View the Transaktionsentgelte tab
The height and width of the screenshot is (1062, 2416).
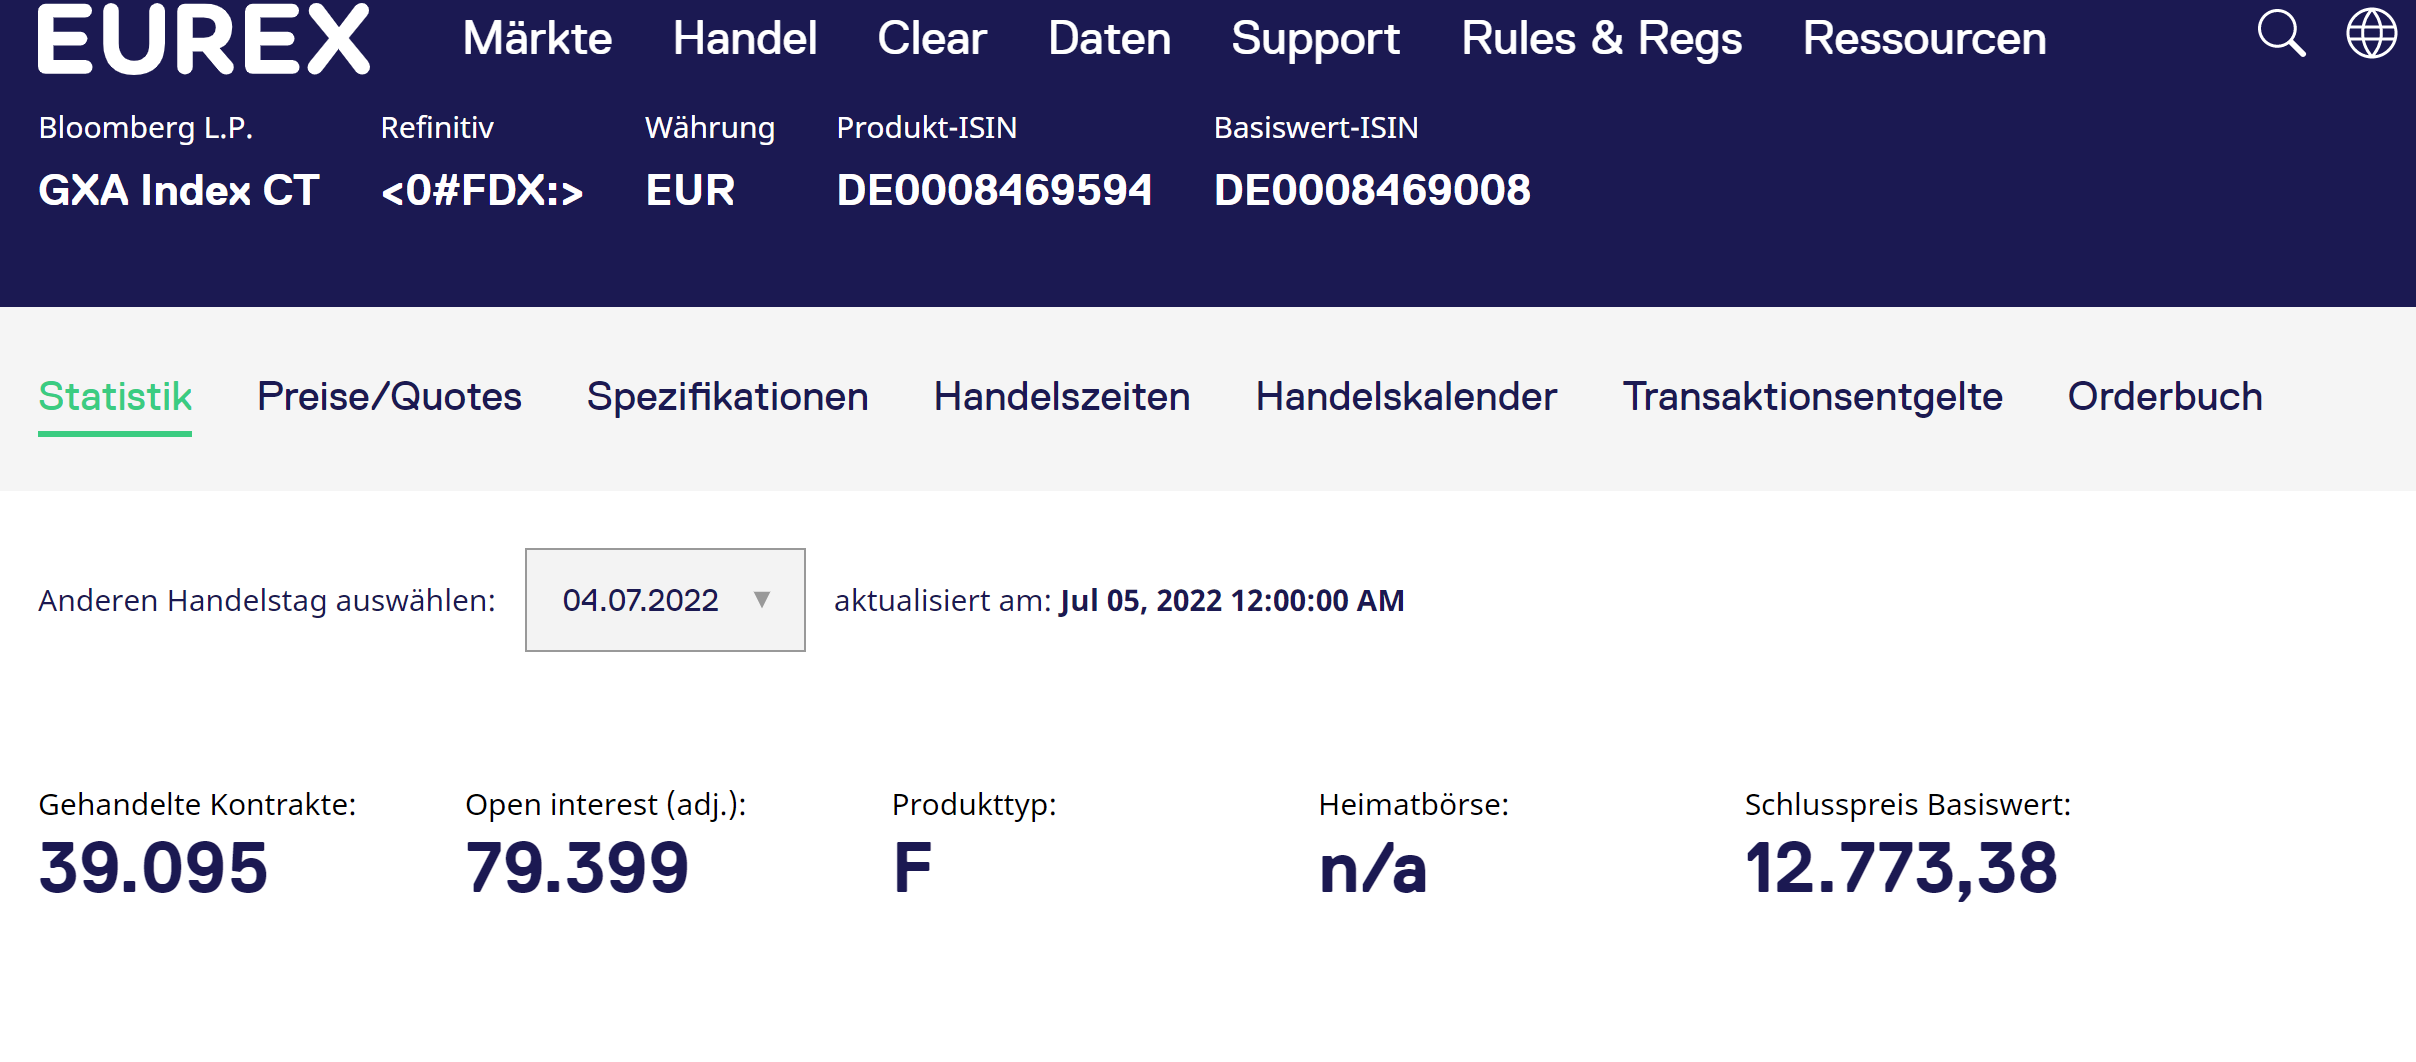[1812, 397]
